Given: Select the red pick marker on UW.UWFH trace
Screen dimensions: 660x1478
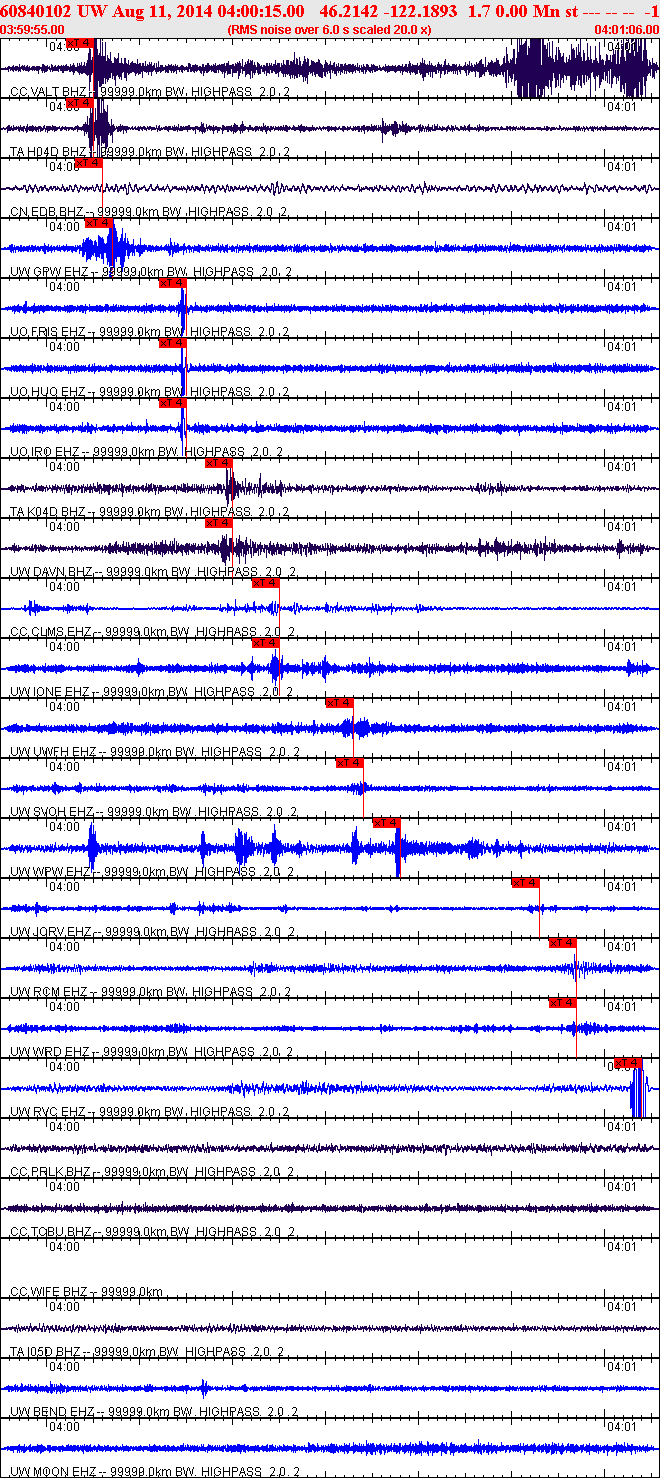Looking at the screenshot, I should [x=339, y=703].
